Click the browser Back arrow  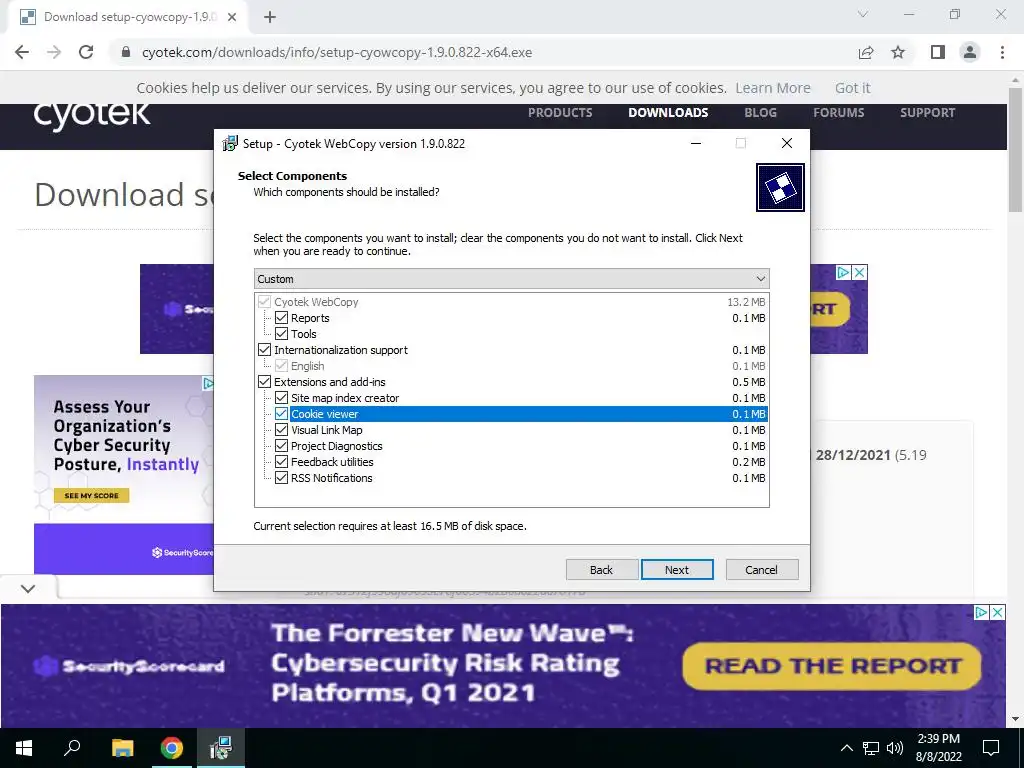[22, 52]
